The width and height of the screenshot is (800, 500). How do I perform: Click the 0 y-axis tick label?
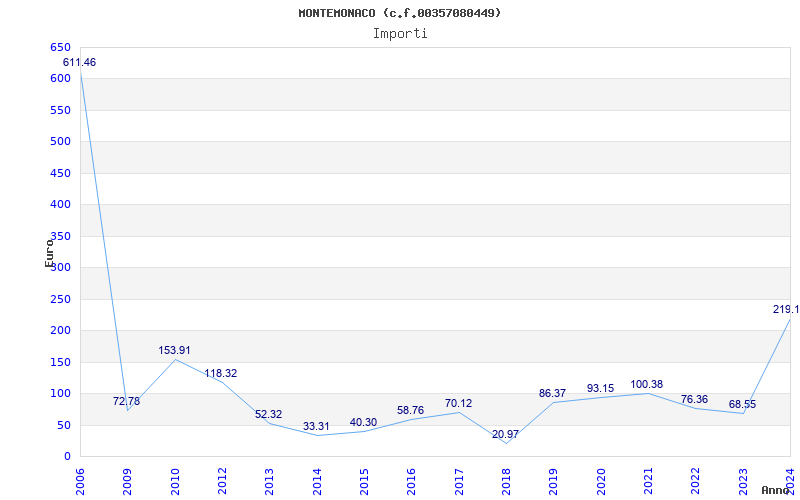click(67, 457)
